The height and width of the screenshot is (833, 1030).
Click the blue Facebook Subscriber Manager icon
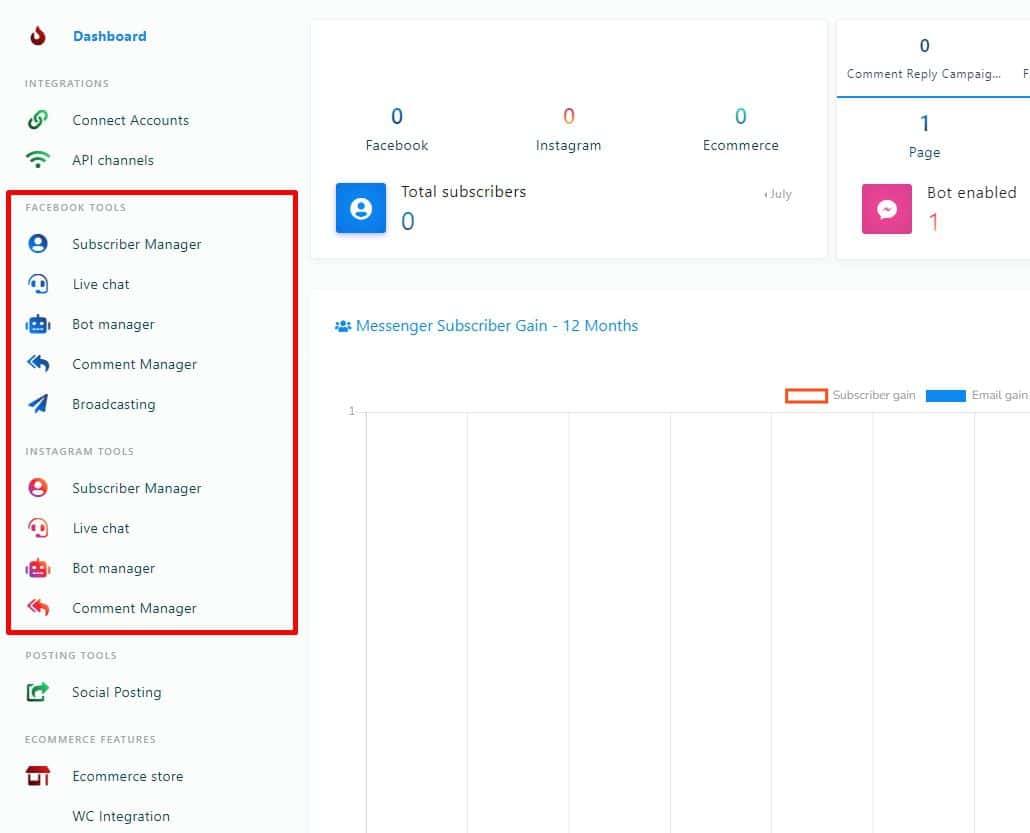coord(38,244)
